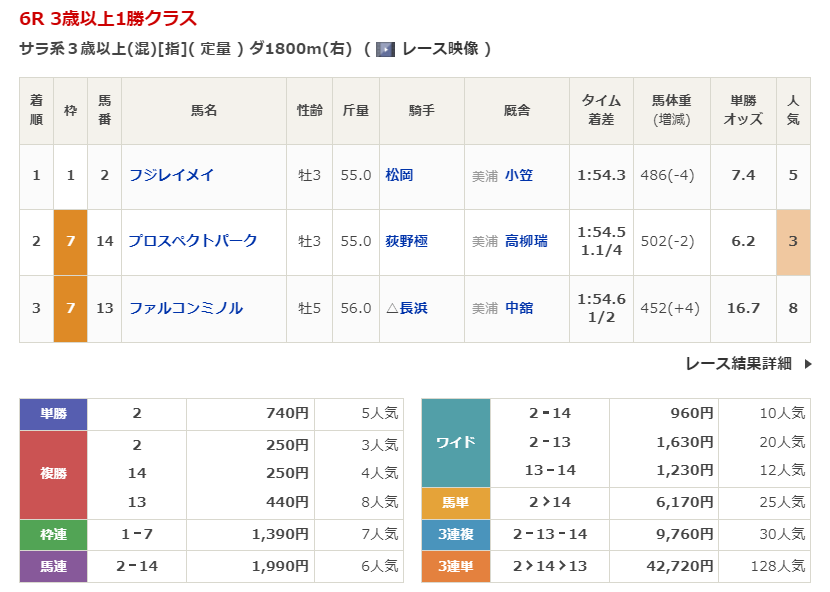Select the orange 3連単 payout label
This screenshot has width=830, height=592.
point(456,567)
